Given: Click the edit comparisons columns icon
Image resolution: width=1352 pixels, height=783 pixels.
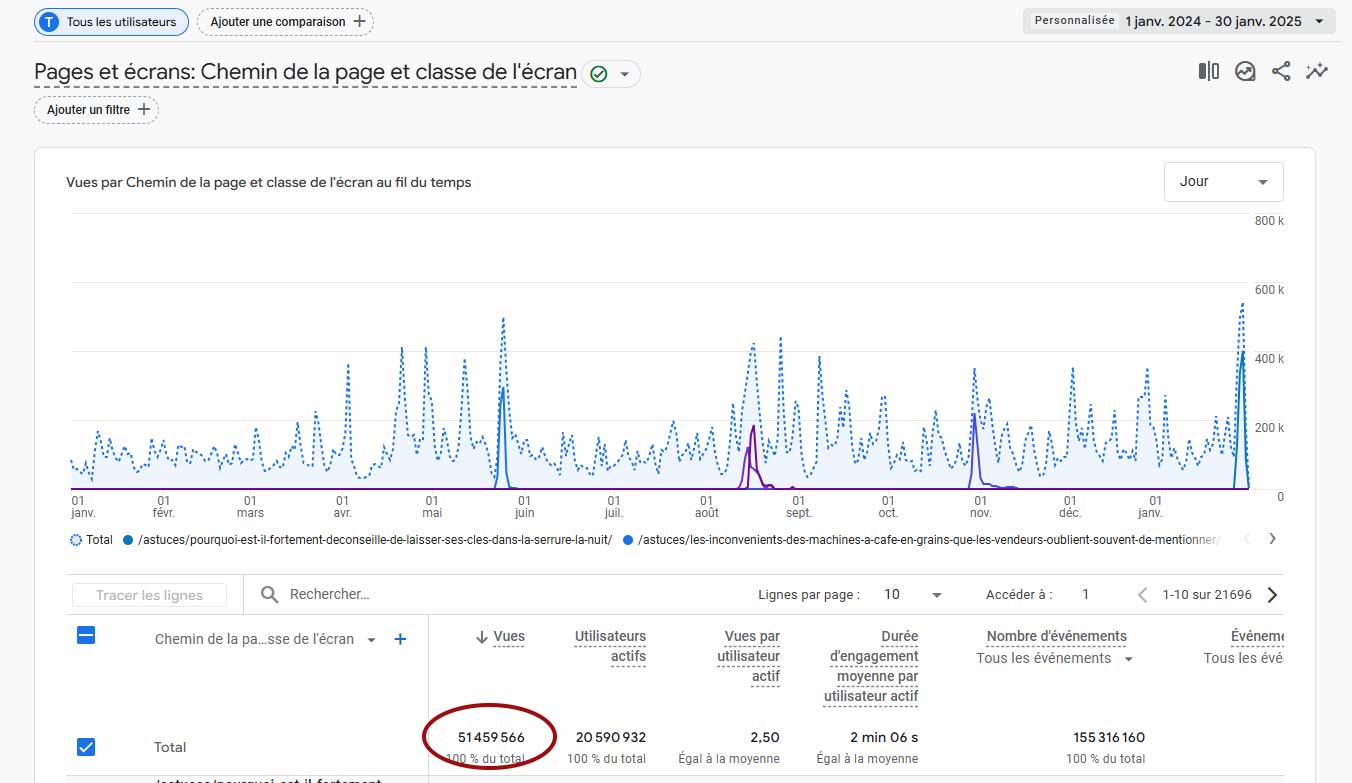Looking at the screenshot, I should click(1208, 71).
